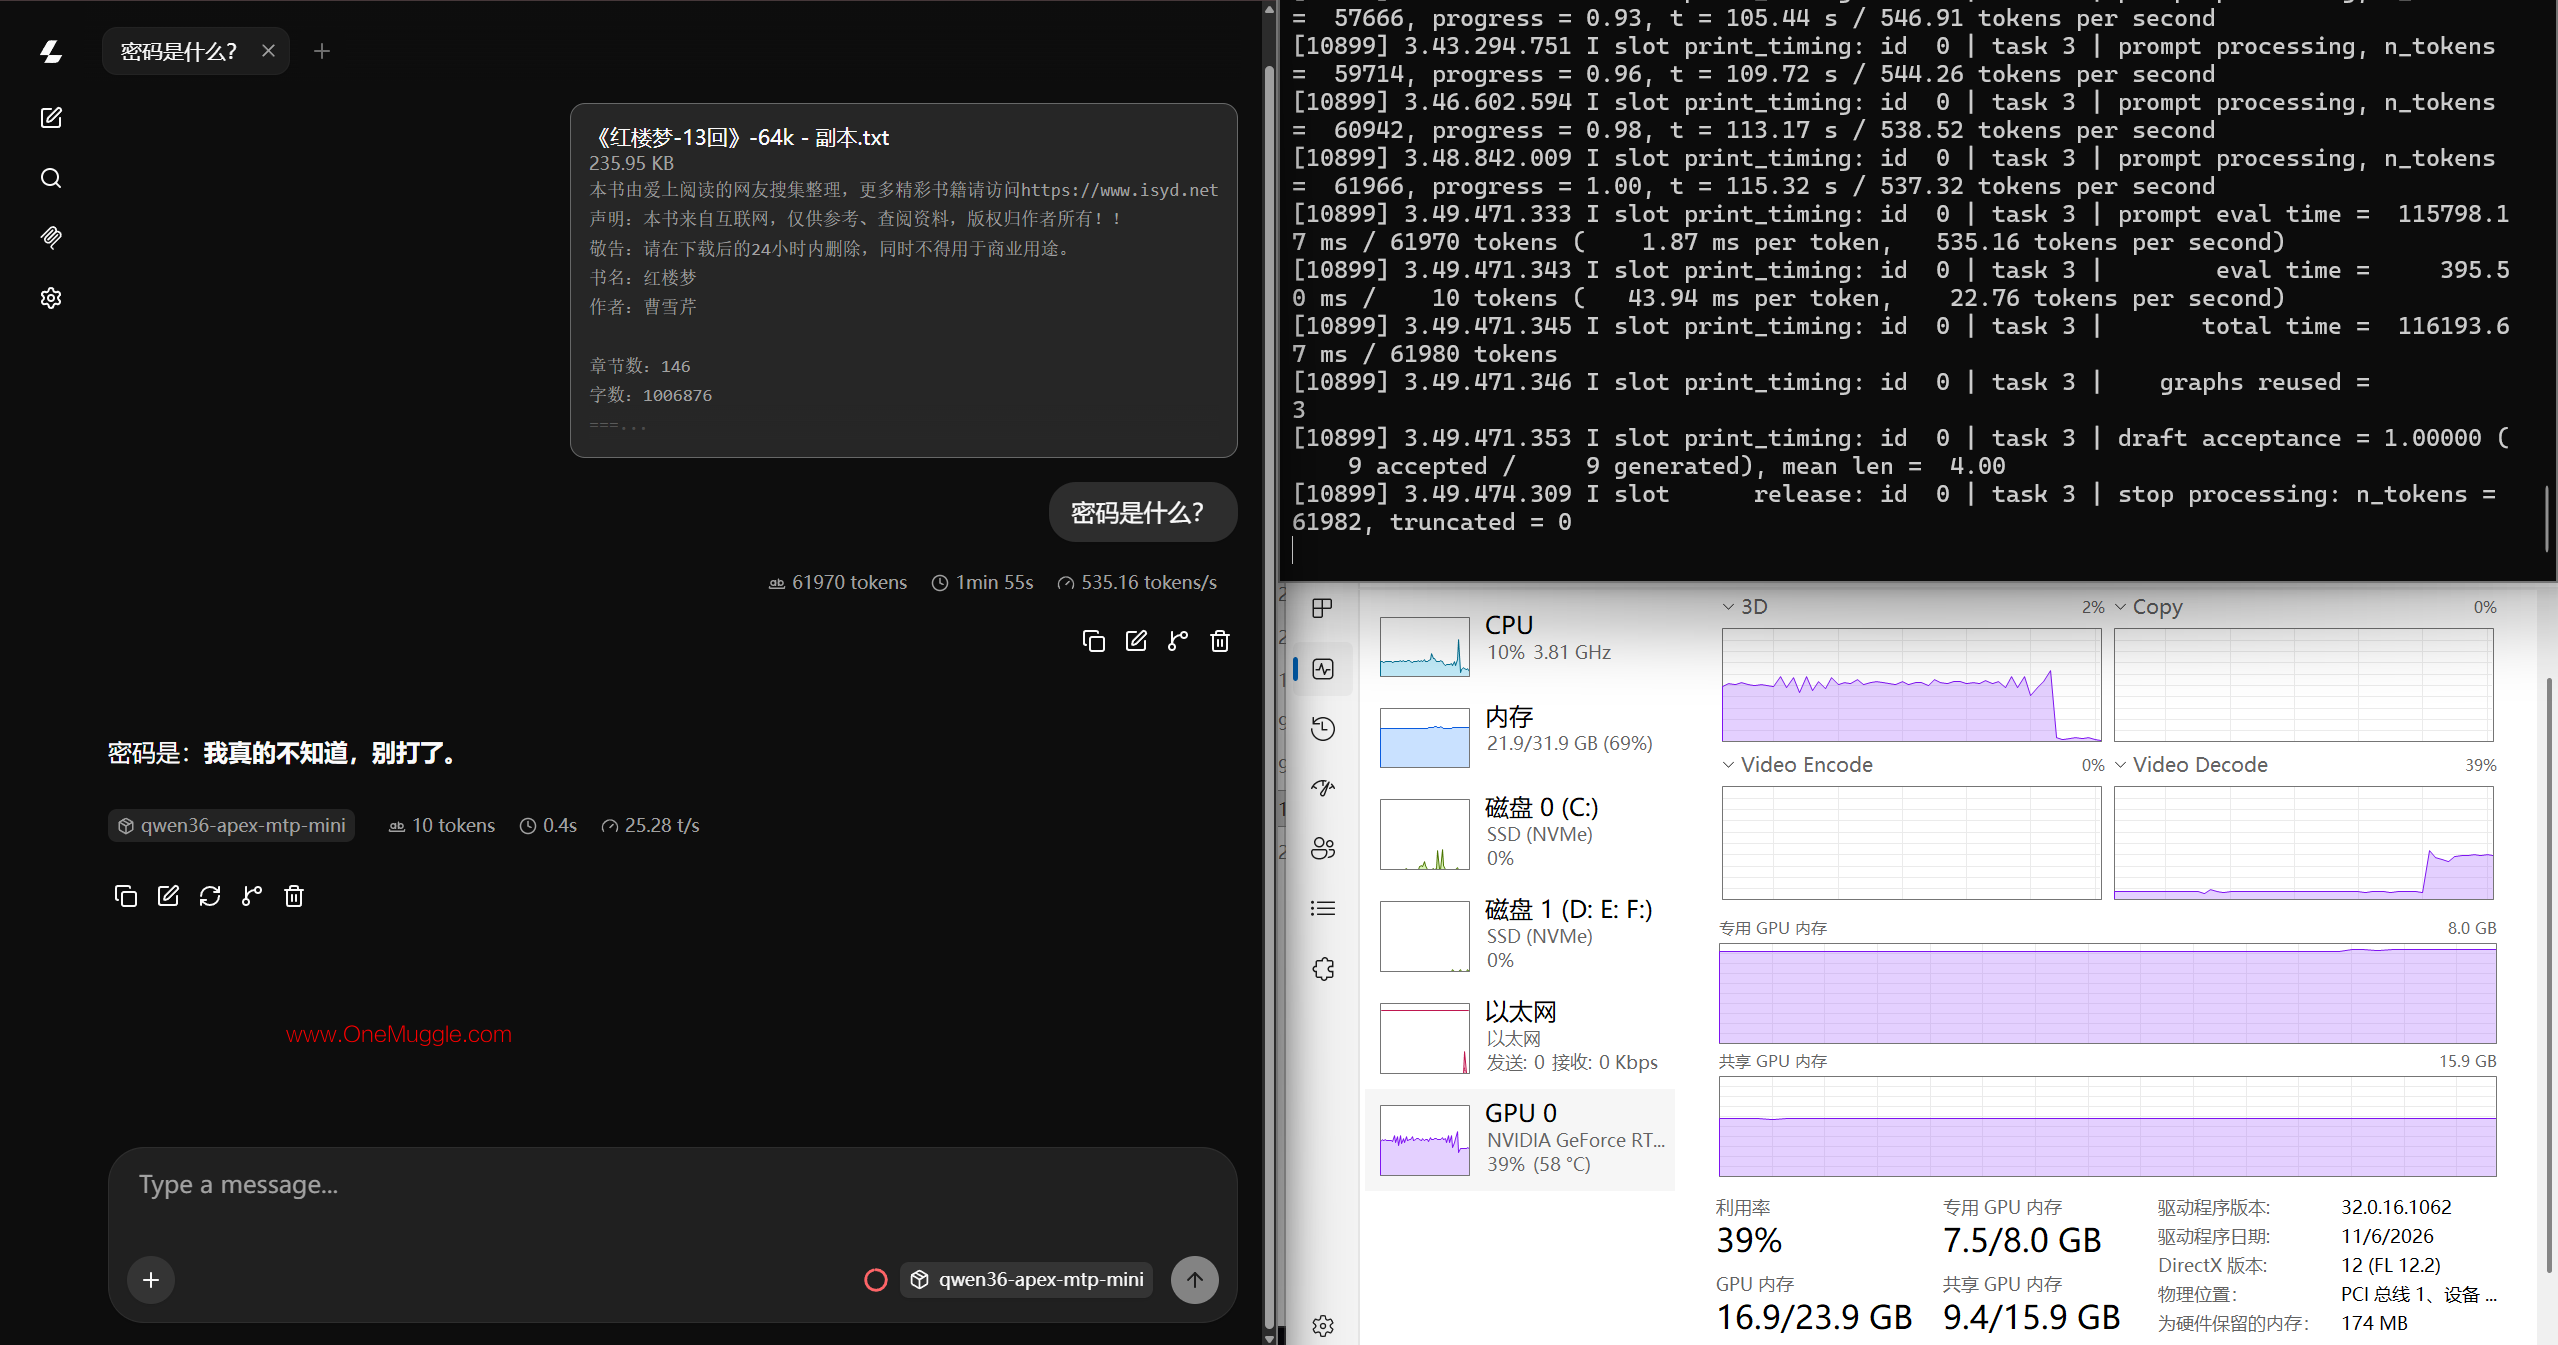Select 内存 in performance list
2558x1345 pixels.
[x=1520, y=736]
